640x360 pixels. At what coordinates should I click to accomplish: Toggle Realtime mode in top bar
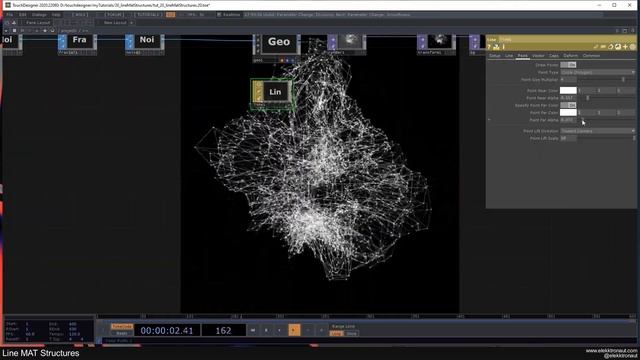pos(228,15)
